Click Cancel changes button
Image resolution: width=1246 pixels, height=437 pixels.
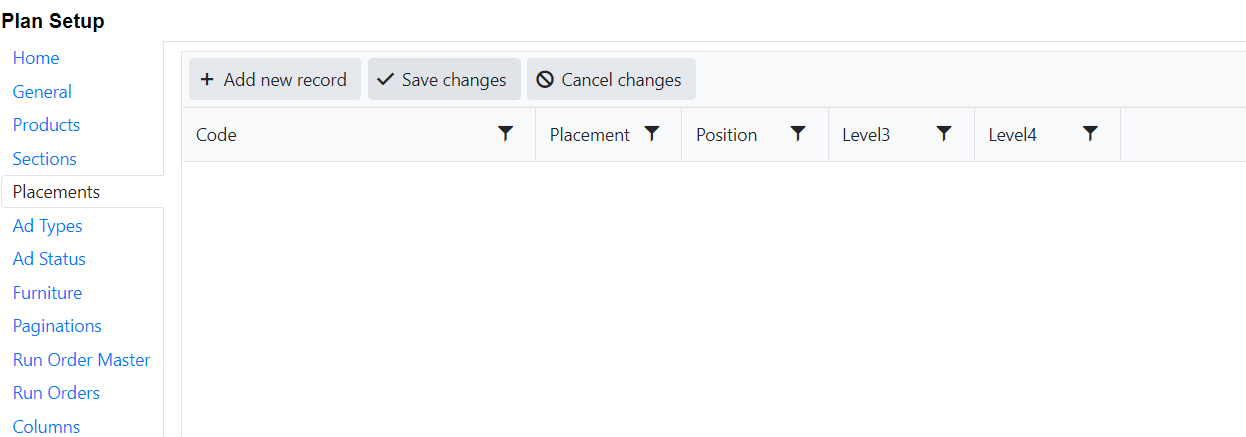click(x=610, y=80)
